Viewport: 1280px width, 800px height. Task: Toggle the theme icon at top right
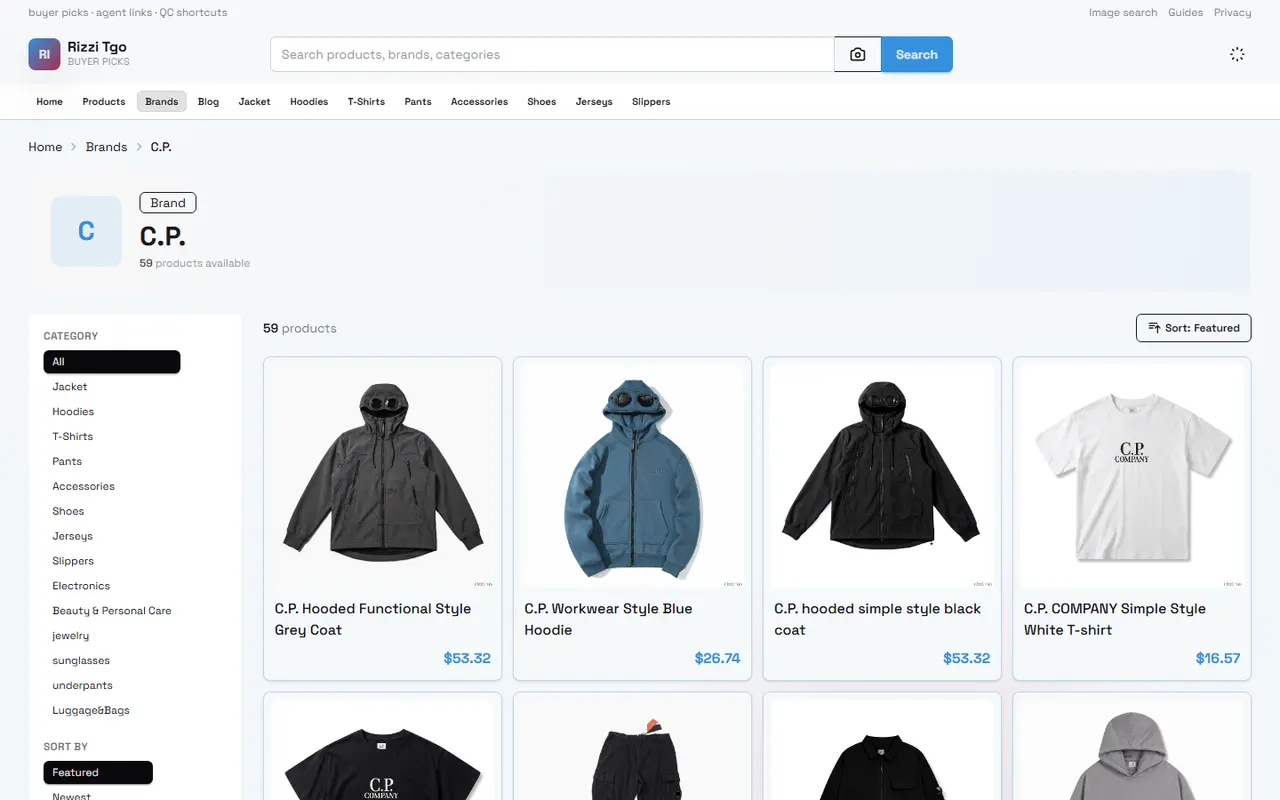pyautogui.click(x=1237, y=54)
